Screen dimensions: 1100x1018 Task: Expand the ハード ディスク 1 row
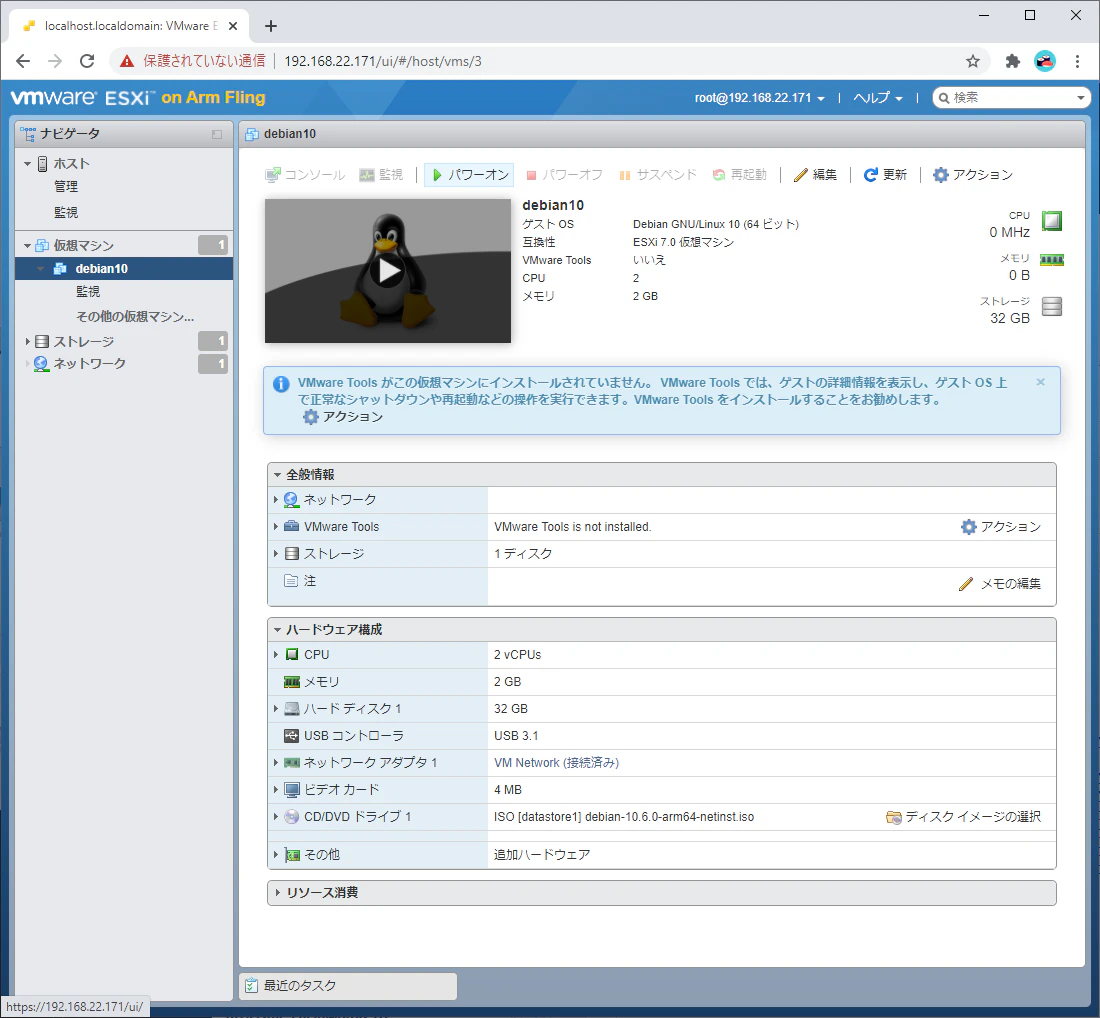coord(276,709)
